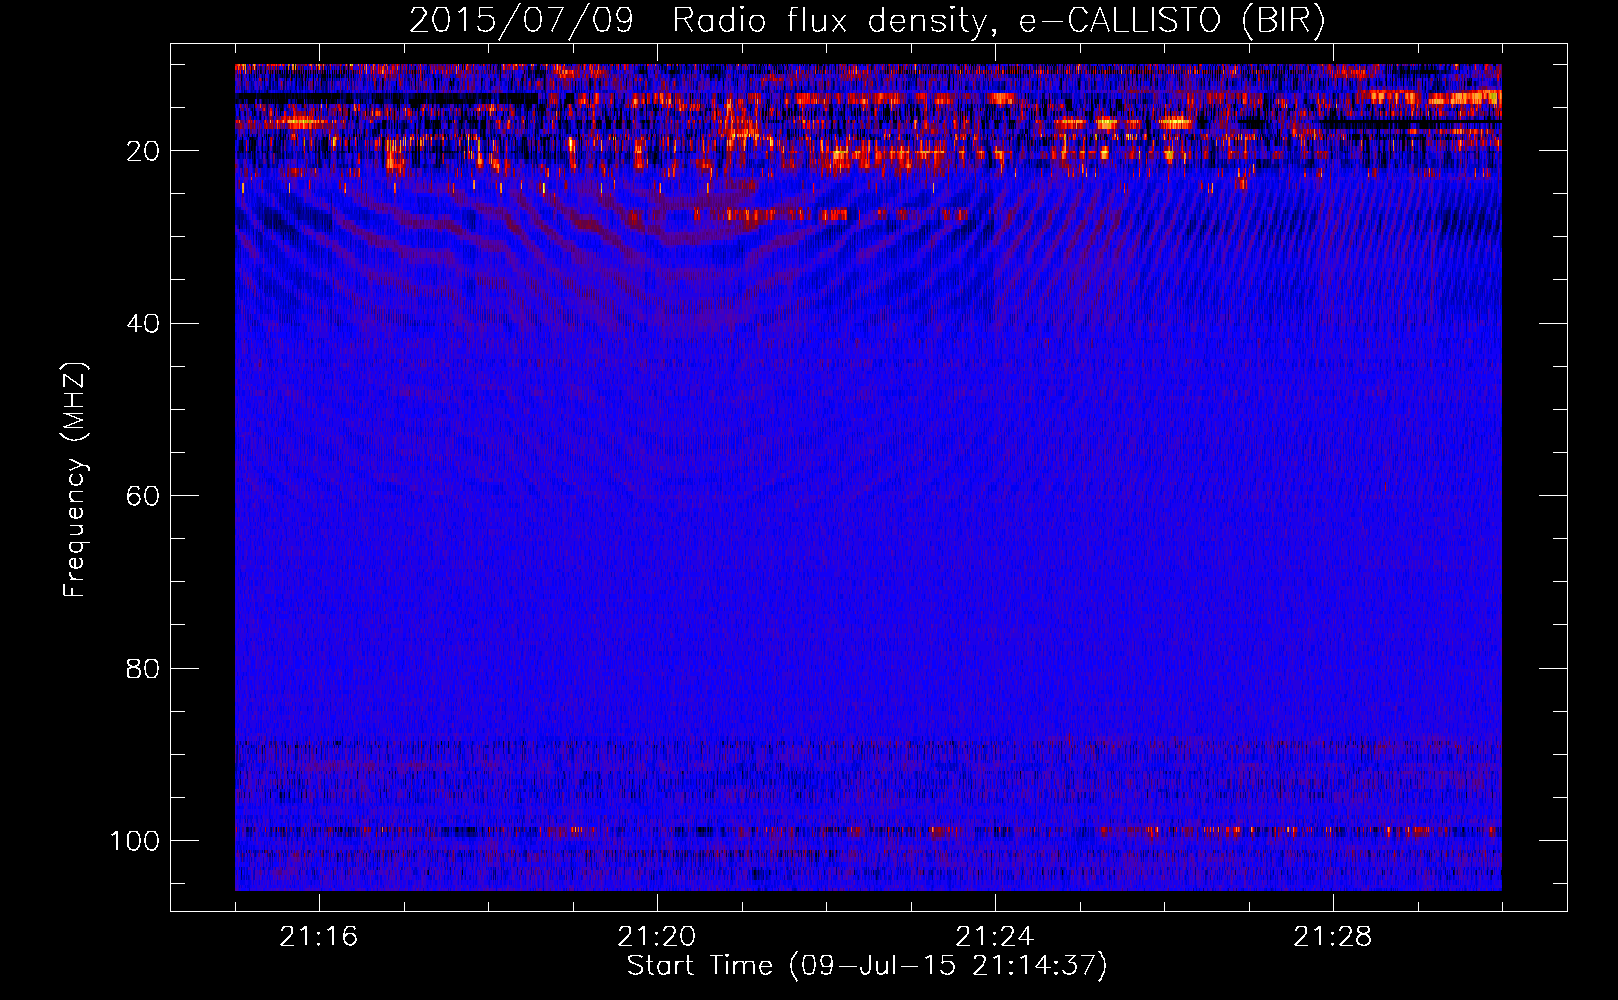Click the 21:24 time tick label

click(995, 937)
